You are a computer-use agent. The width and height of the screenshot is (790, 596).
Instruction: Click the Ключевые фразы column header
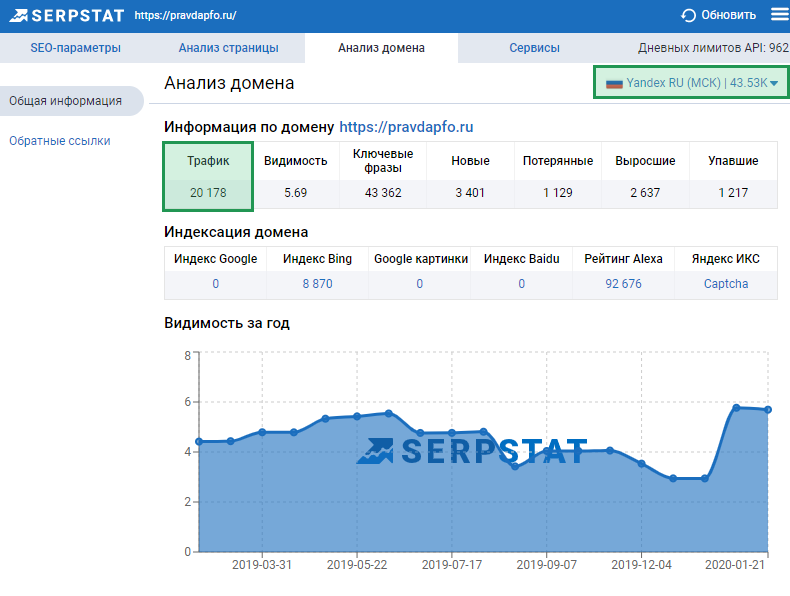tap(383, 161)
